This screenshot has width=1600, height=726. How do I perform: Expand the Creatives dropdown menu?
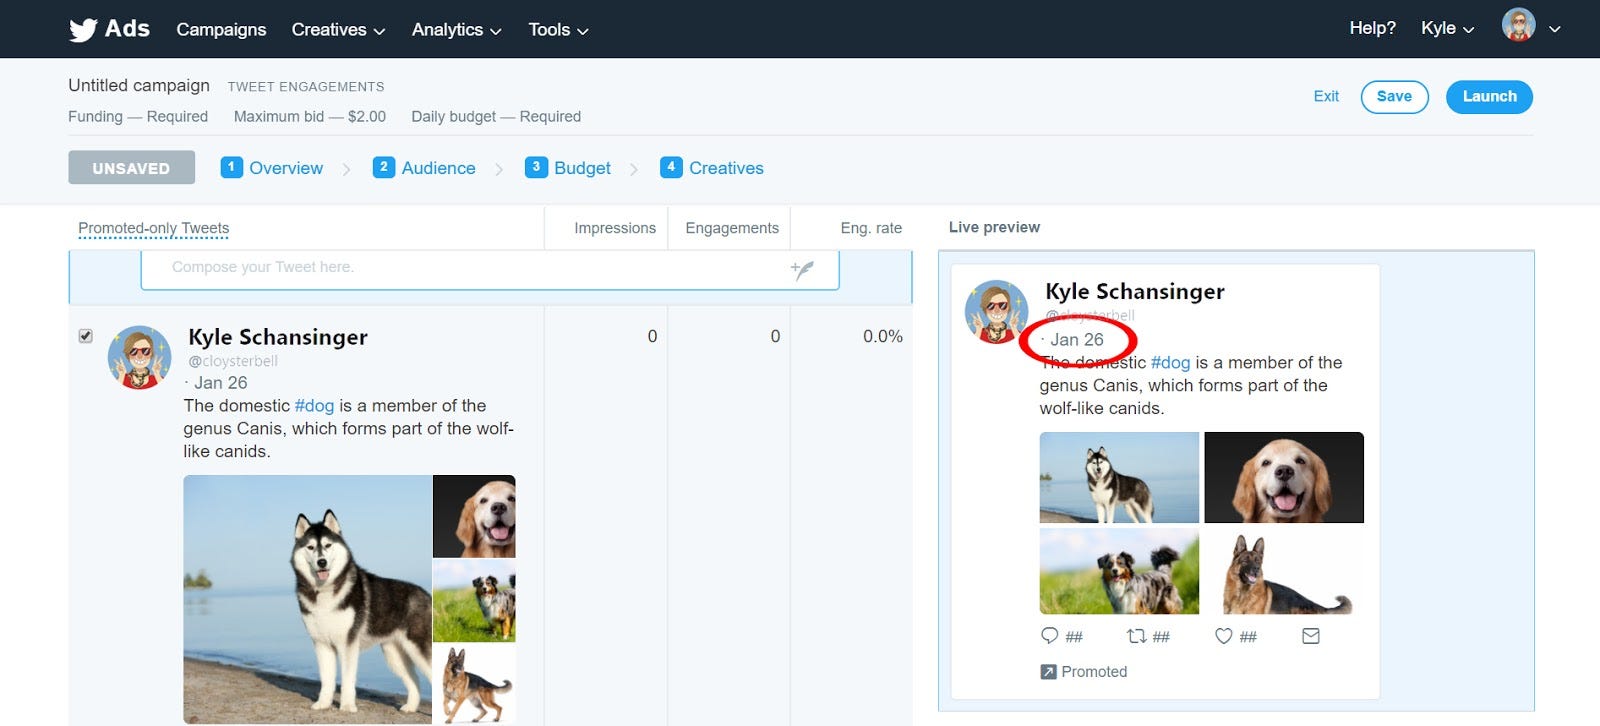(x=338, y=30)
